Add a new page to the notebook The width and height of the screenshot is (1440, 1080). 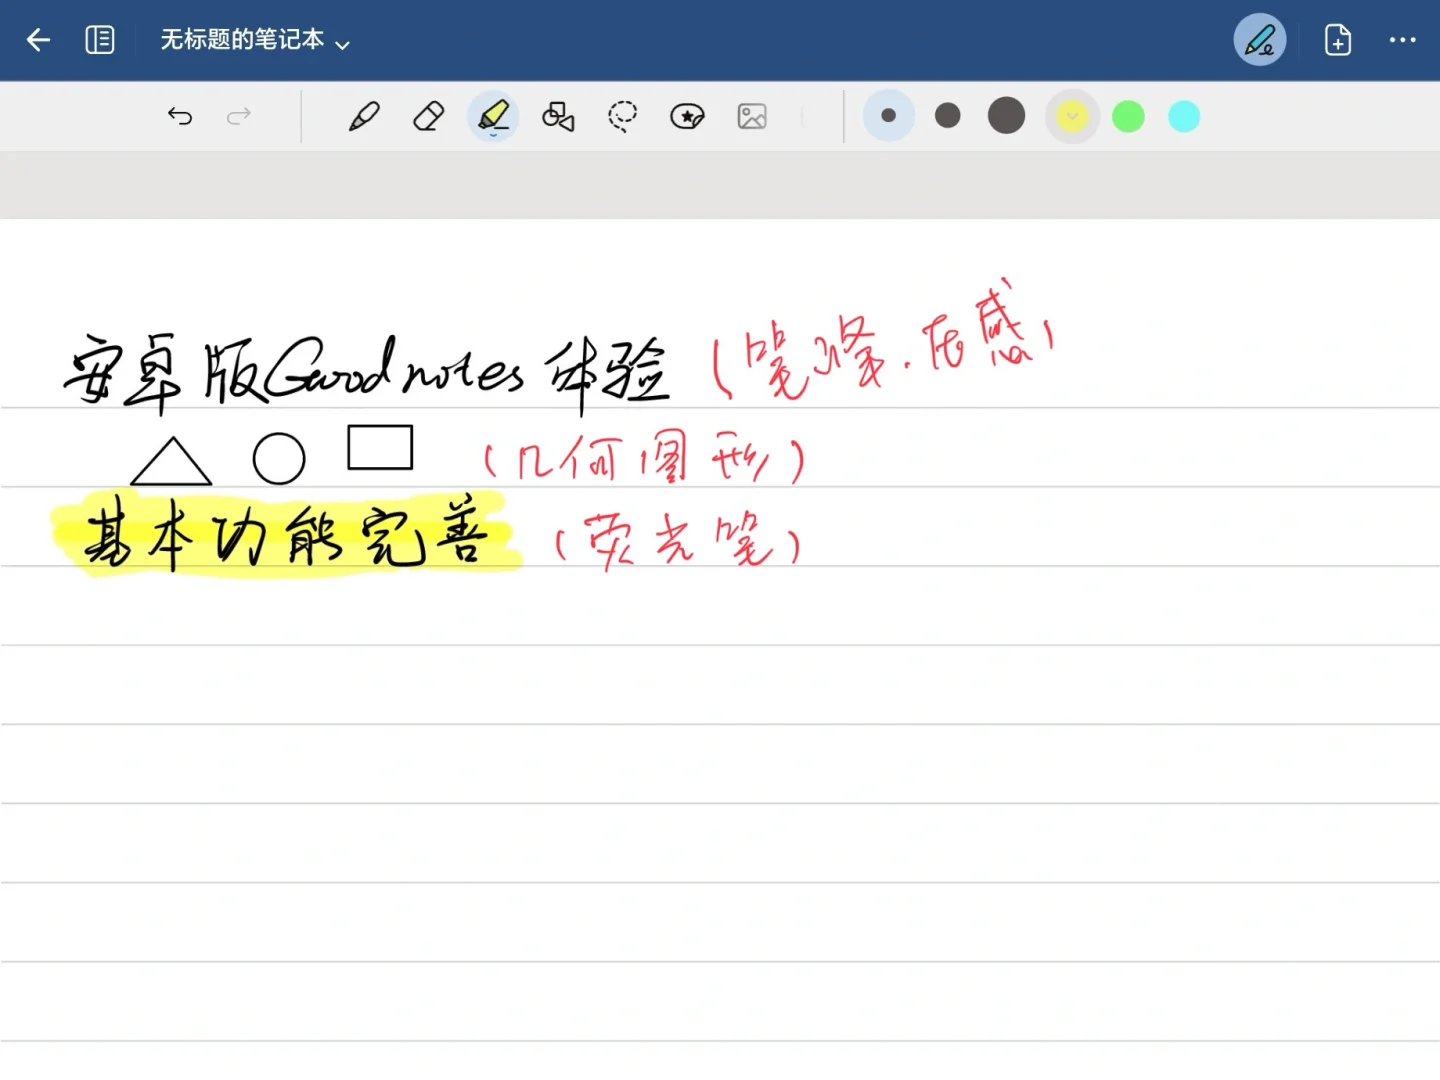click(x=1336, y=40)
